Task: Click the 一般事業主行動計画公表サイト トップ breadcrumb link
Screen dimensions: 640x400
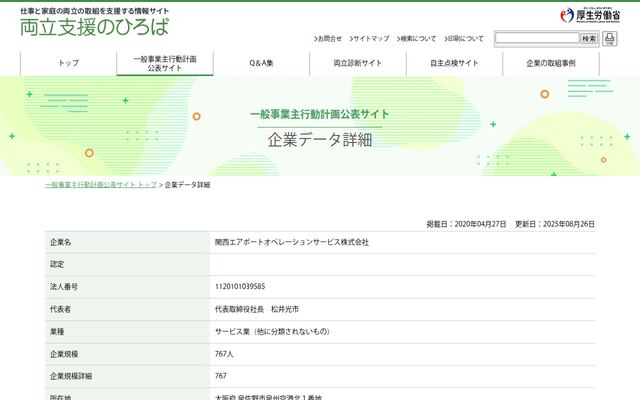Action: [101, 185]
